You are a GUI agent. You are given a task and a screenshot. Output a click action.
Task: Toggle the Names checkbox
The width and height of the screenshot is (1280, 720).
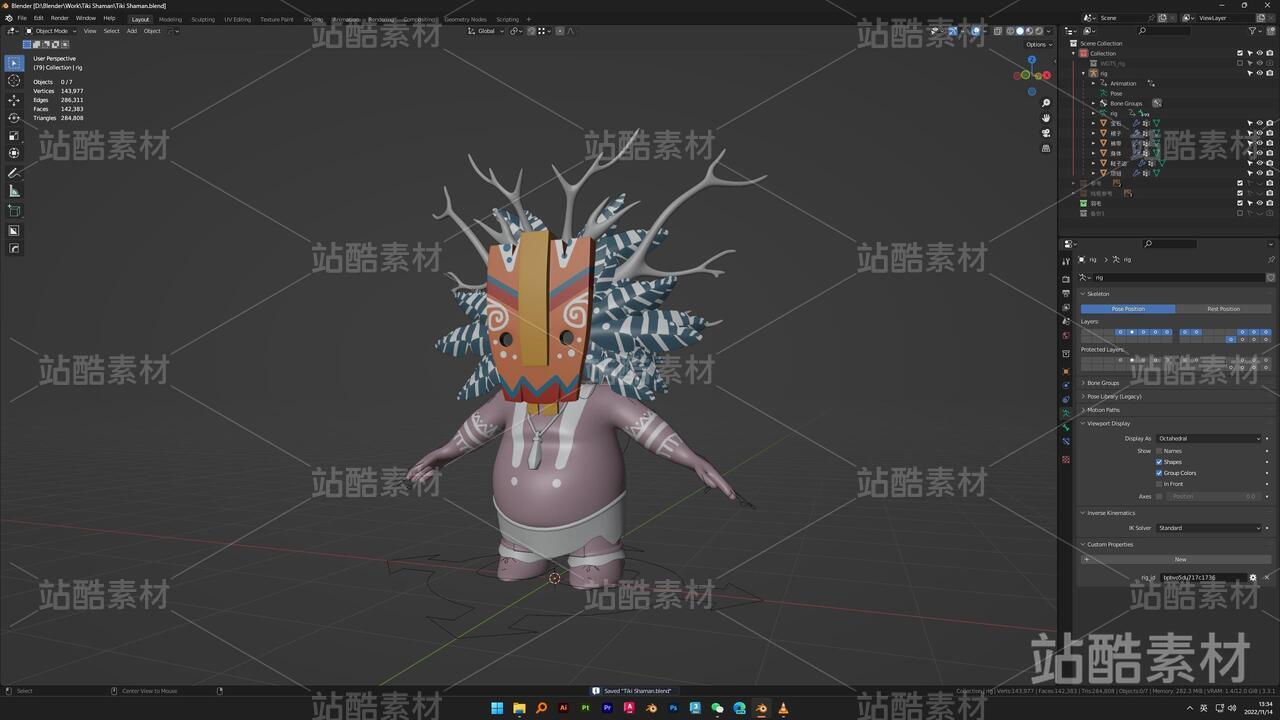coord(1159,451)
